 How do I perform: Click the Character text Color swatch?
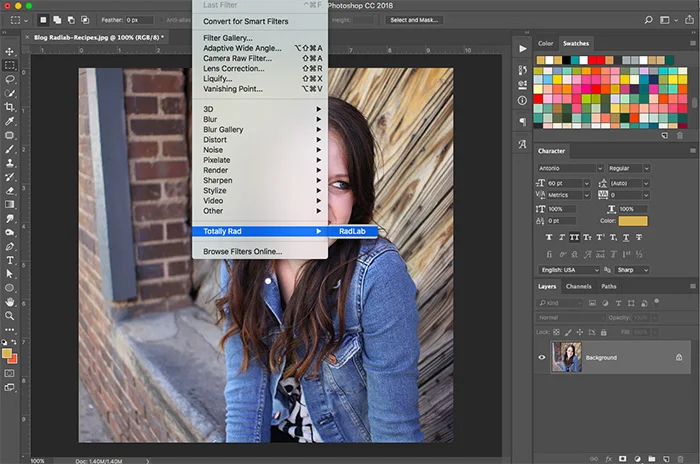click(633, 221)
